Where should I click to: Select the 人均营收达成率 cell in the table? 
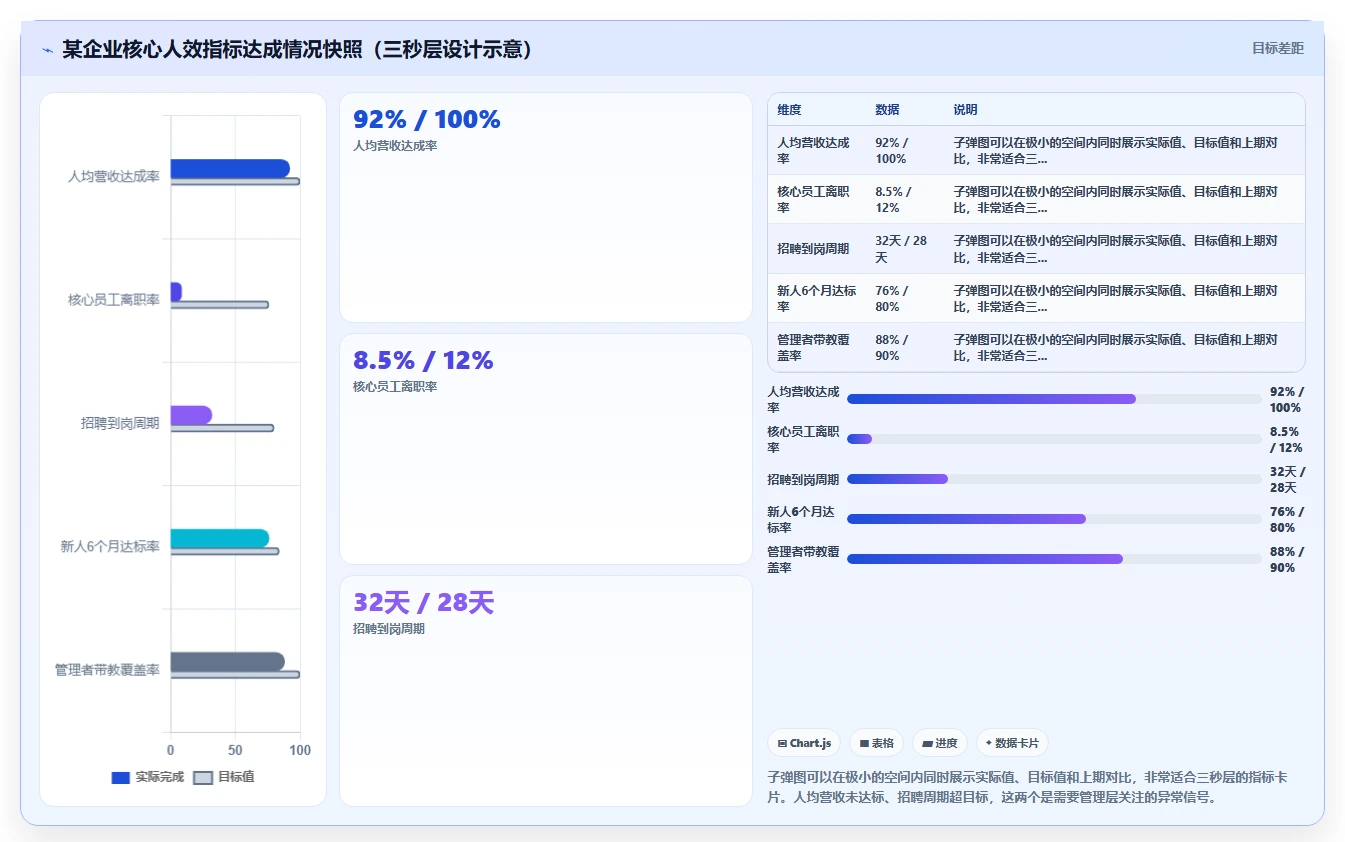tap(816, 151)
